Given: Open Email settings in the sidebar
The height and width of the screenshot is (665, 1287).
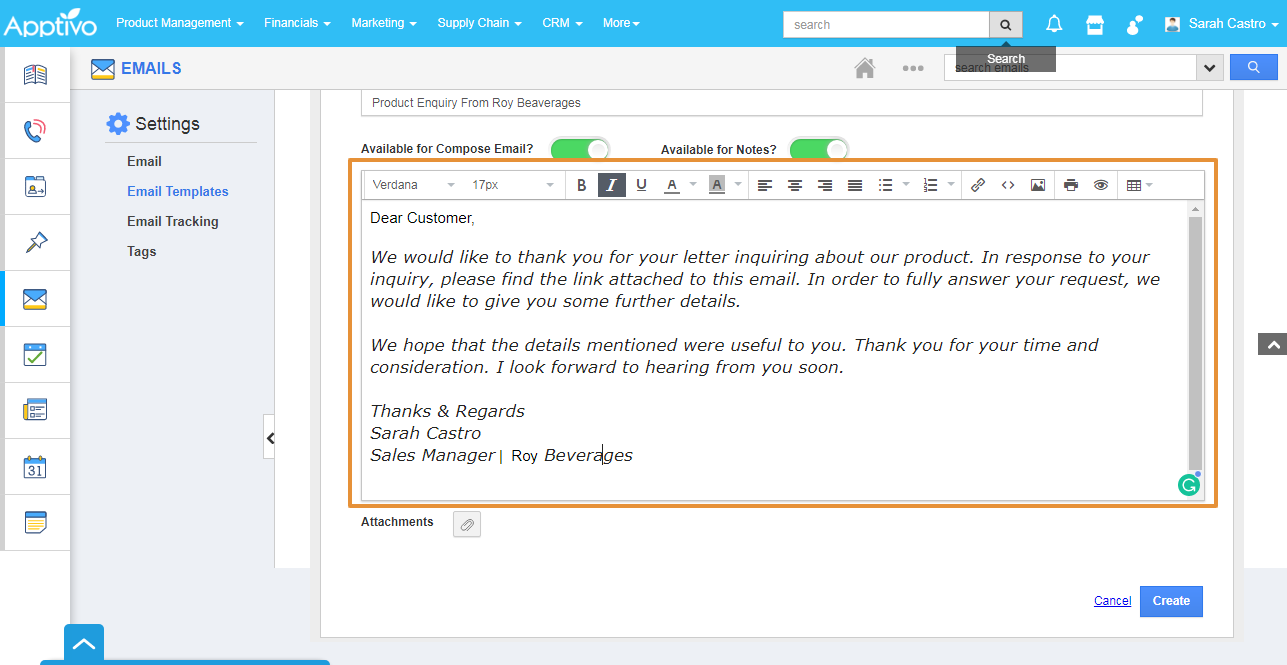Looking at the screenshot, I should (x=144, y=161).
